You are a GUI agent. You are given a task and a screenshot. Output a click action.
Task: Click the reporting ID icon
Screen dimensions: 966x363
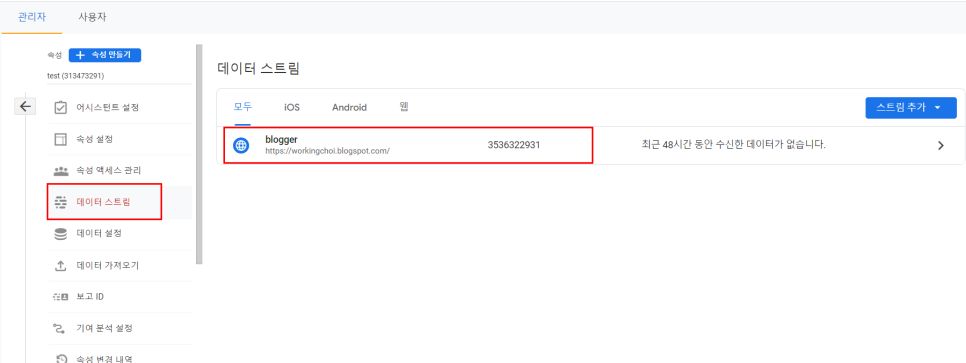tap(60, 297)
